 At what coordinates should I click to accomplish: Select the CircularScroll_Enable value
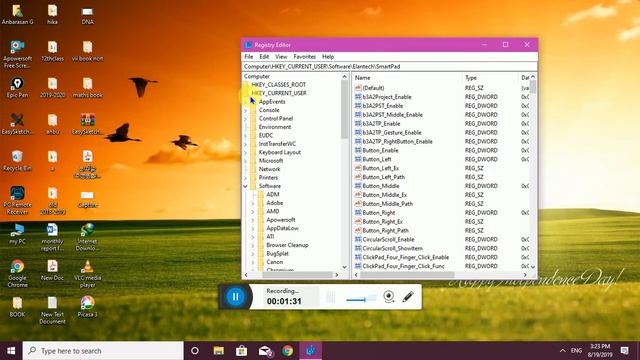tap(388, 240)
